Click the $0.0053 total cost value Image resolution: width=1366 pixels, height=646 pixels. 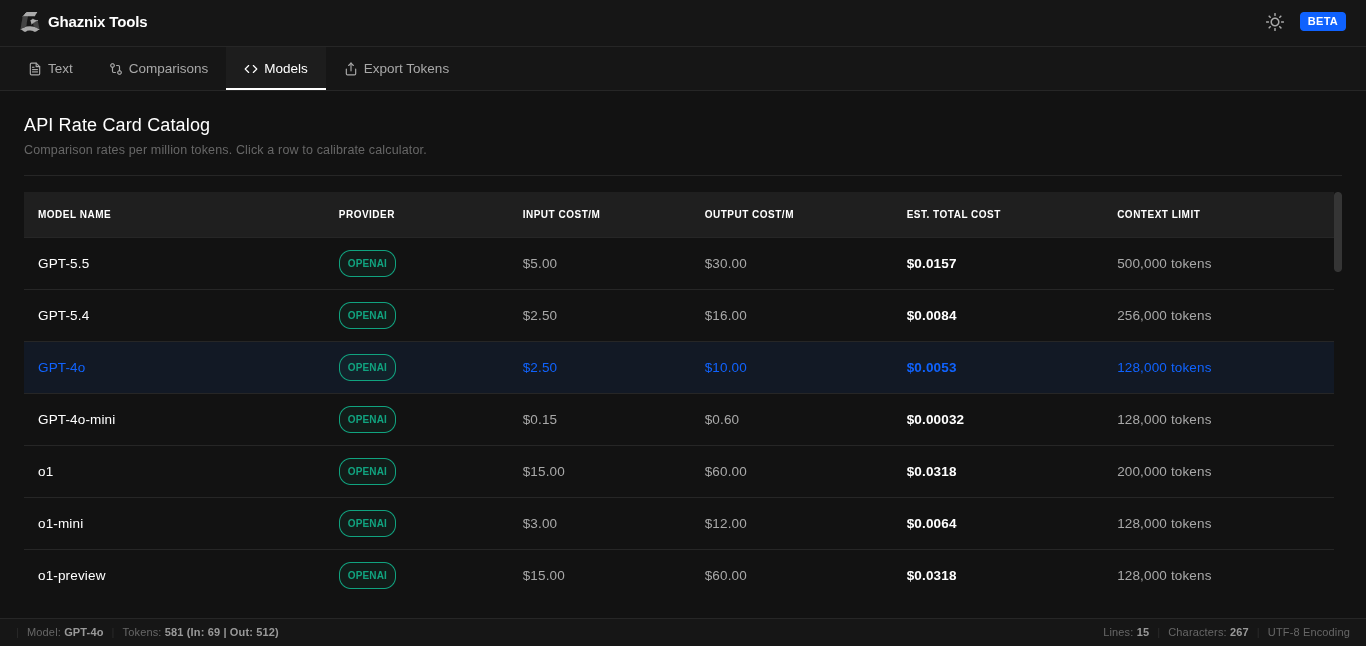coord(932,368)
